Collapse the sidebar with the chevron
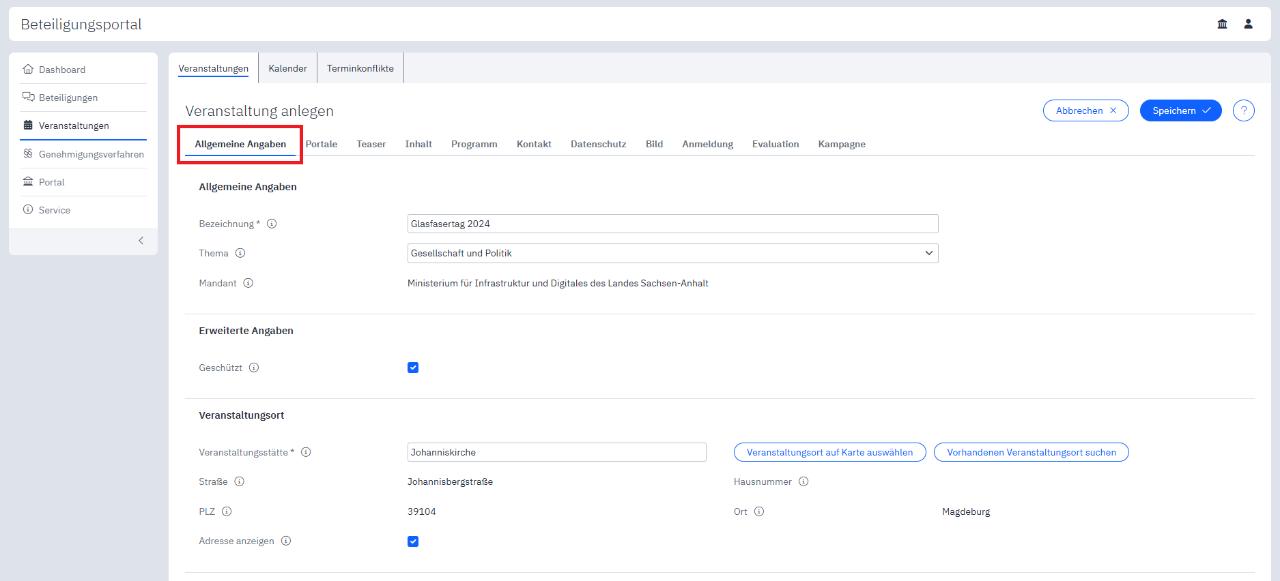The width and height of the screenshot is (1280, 581). click(141, 240)
